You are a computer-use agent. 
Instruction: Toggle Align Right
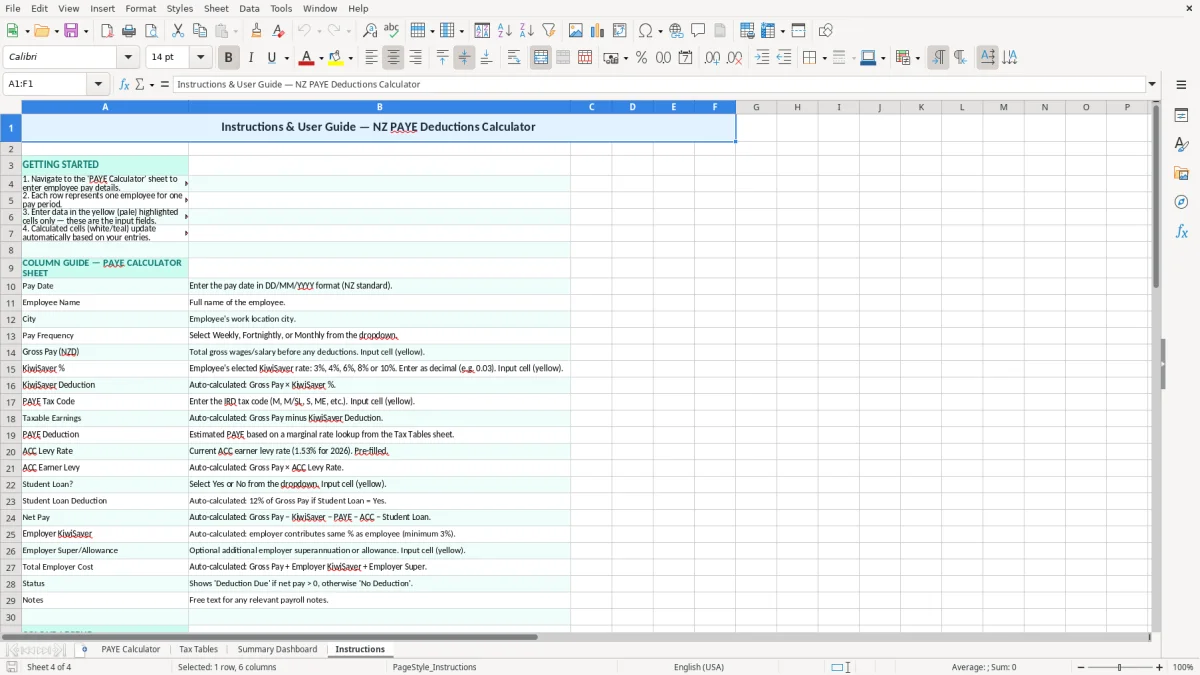(415, 58)
